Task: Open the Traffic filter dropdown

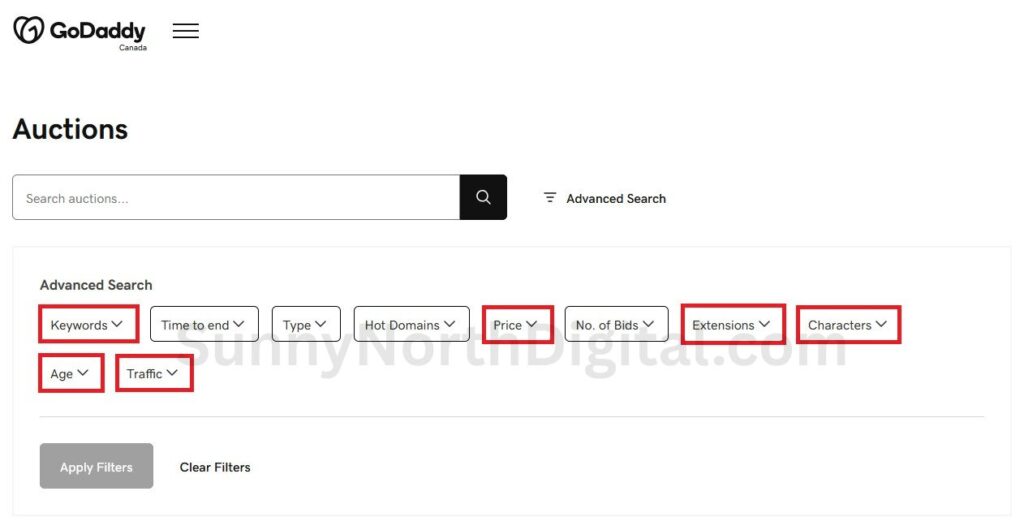Action: (x=153, y=373)
